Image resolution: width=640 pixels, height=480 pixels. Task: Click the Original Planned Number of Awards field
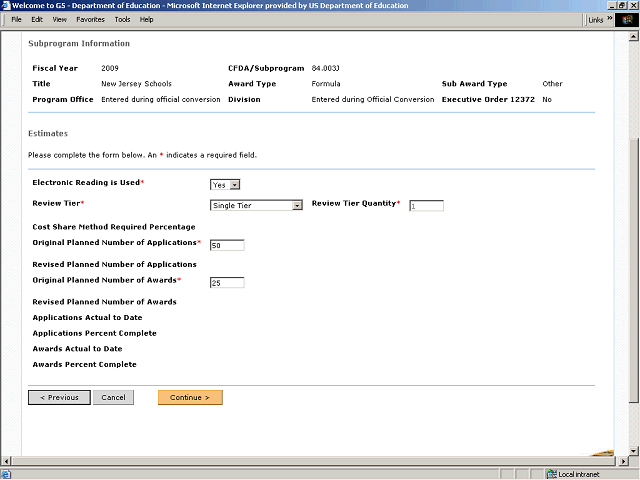coord(227,283)
